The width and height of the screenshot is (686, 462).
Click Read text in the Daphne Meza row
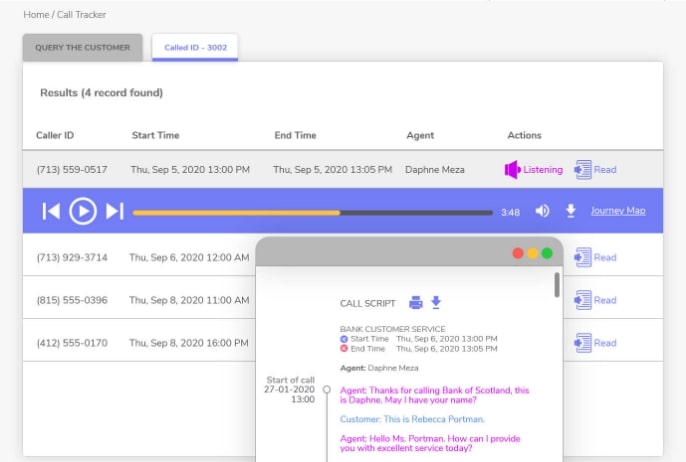pos(605,169)
